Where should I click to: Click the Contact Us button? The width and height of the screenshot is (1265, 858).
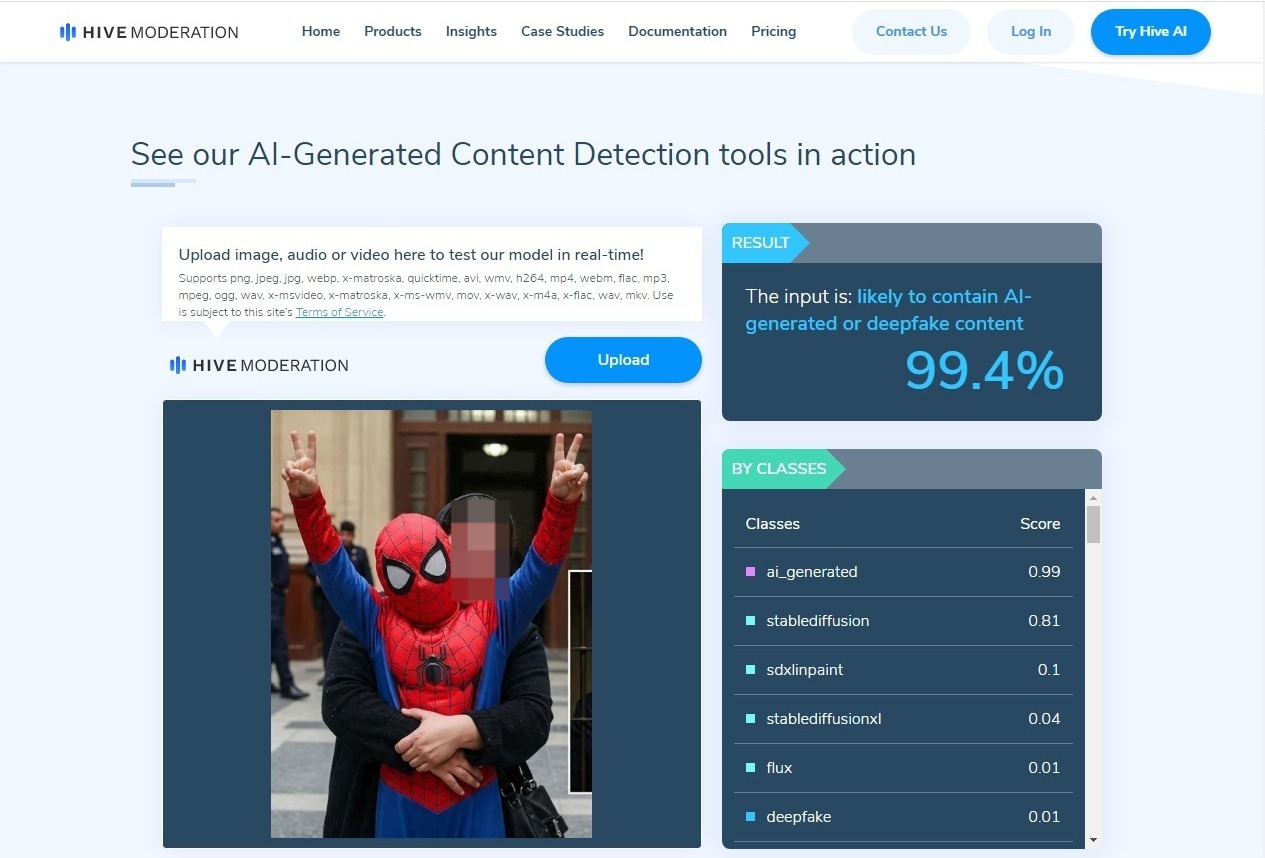click(x=911, y=32)
